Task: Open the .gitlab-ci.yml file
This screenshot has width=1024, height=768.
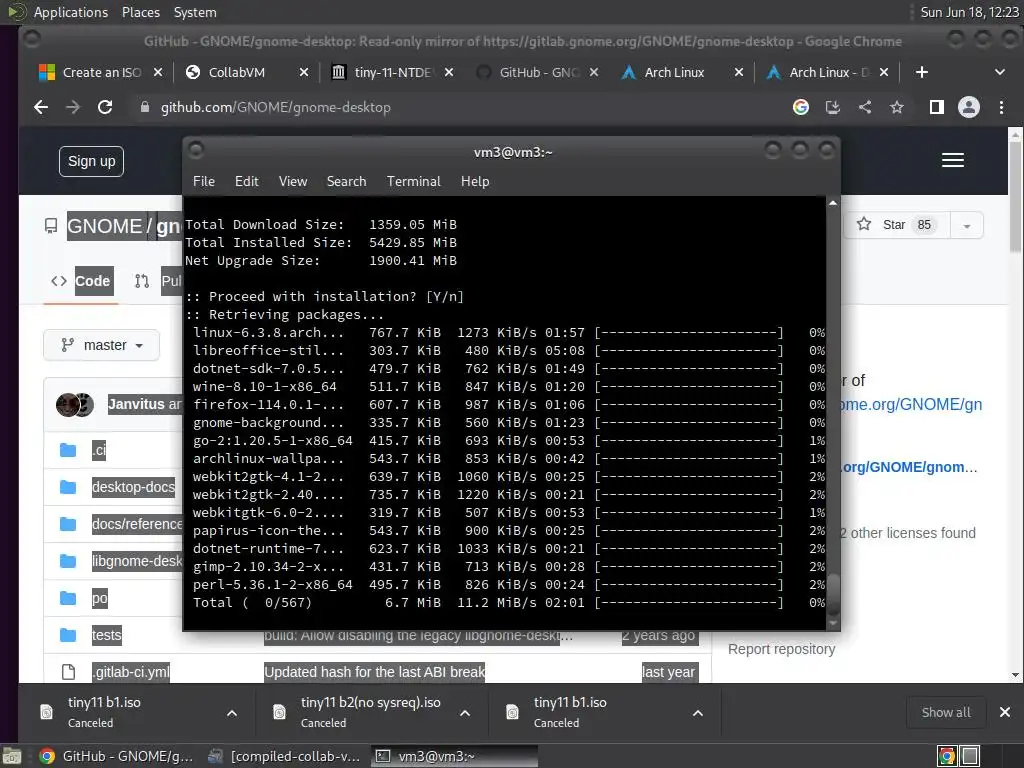Action: tap(131, 672)
